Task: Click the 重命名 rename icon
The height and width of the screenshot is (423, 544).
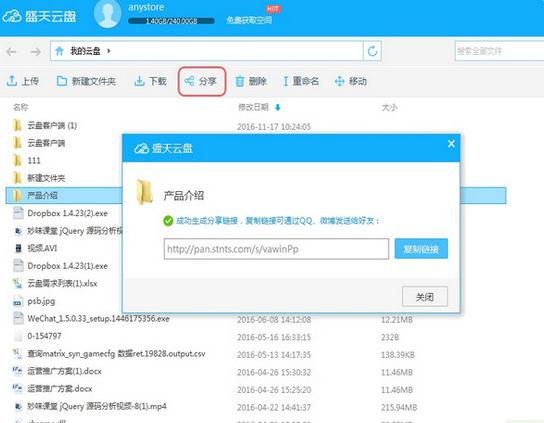Action: [286, 81]
